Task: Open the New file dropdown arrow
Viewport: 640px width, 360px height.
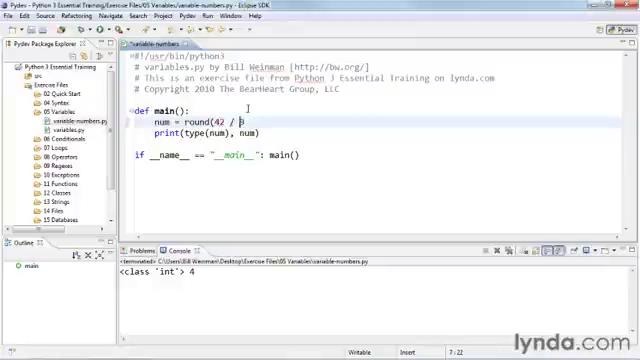Action: (22, 30)
